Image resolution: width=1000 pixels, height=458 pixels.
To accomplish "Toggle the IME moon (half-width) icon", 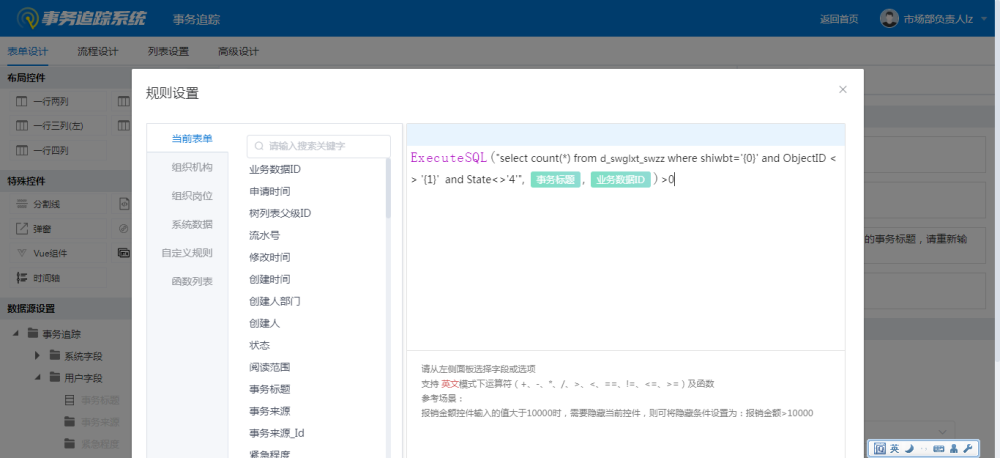I will (x=909, y=449).
